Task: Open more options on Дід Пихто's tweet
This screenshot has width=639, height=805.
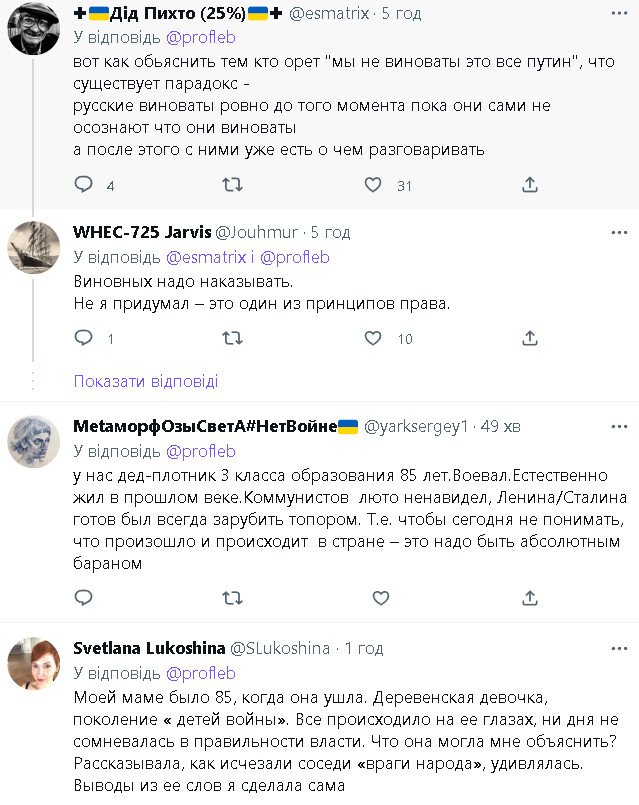Action: pos(619,12)
